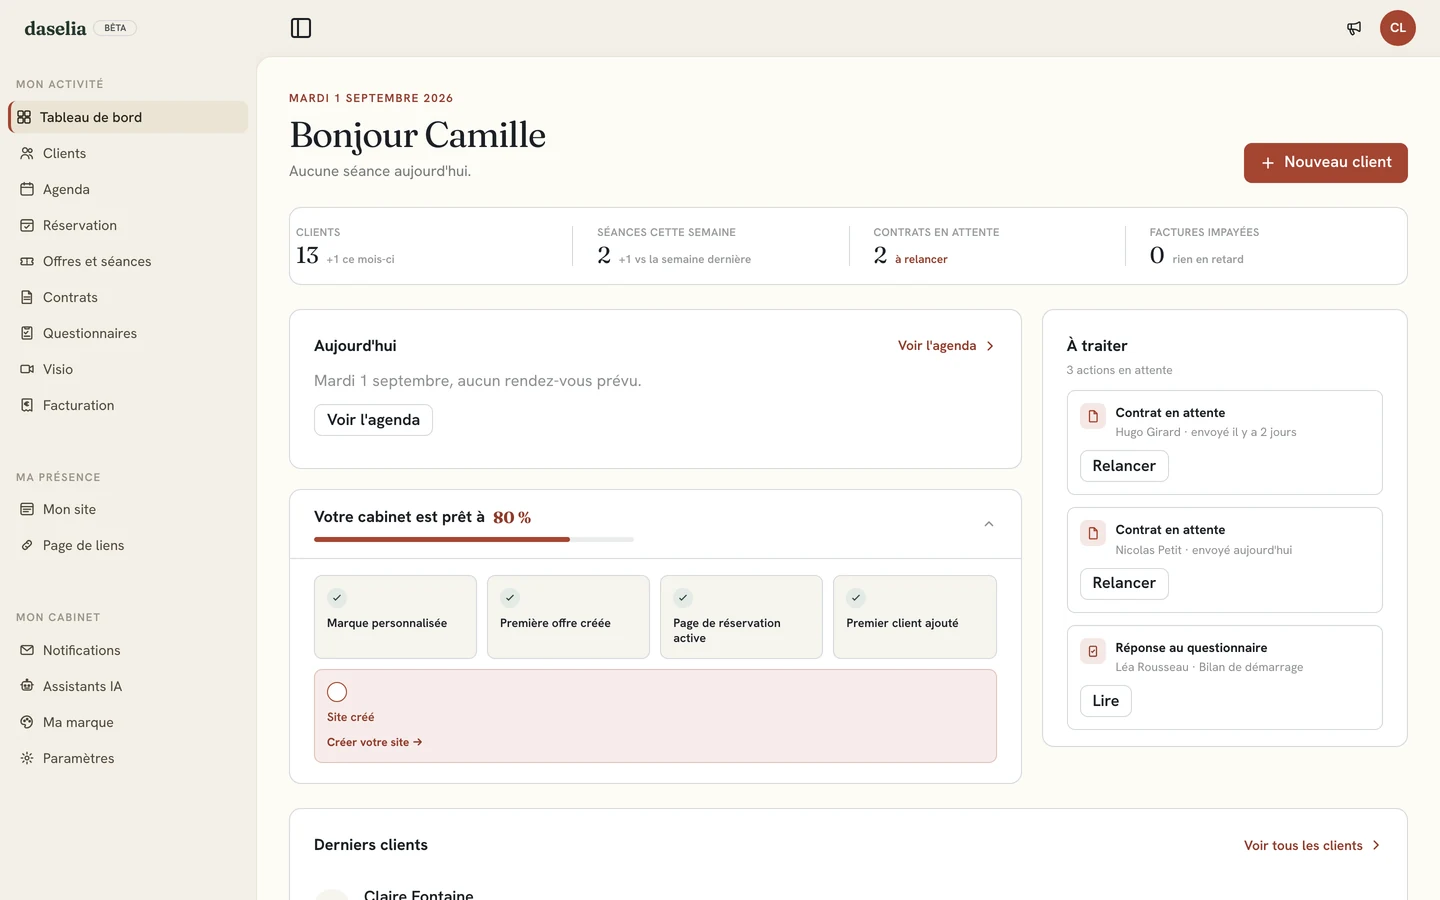Toggle the Premier client ajouté check mark
Image resolution: width=1440 pixels, height=900 pixels.
click(856, 598)
